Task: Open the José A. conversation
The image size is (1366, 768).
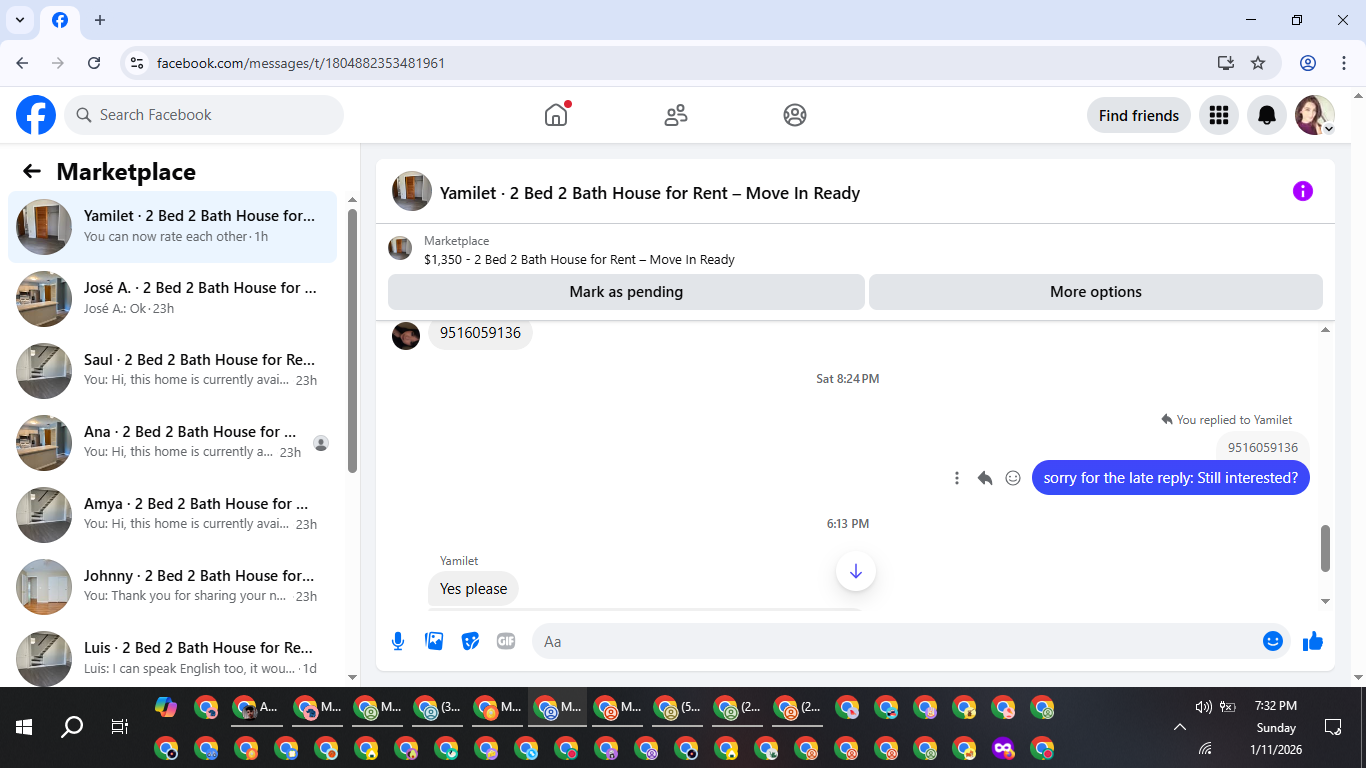Action: click(x=173, y=299)
